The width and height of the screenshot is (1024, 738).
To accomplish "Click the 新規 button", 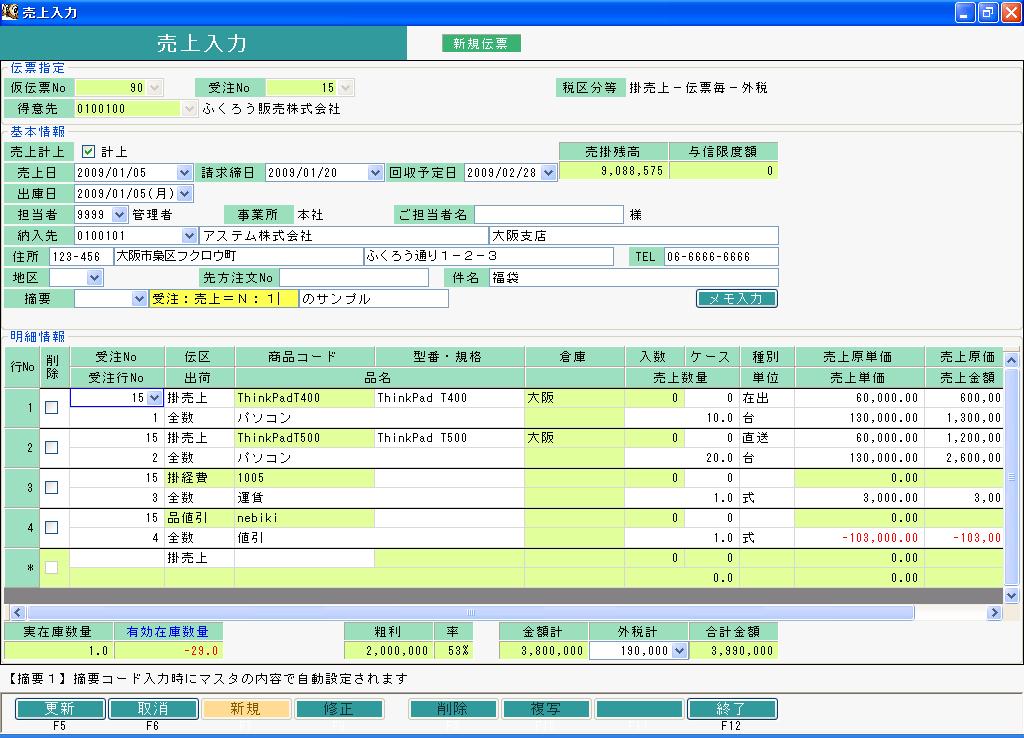I will [246, 709].
